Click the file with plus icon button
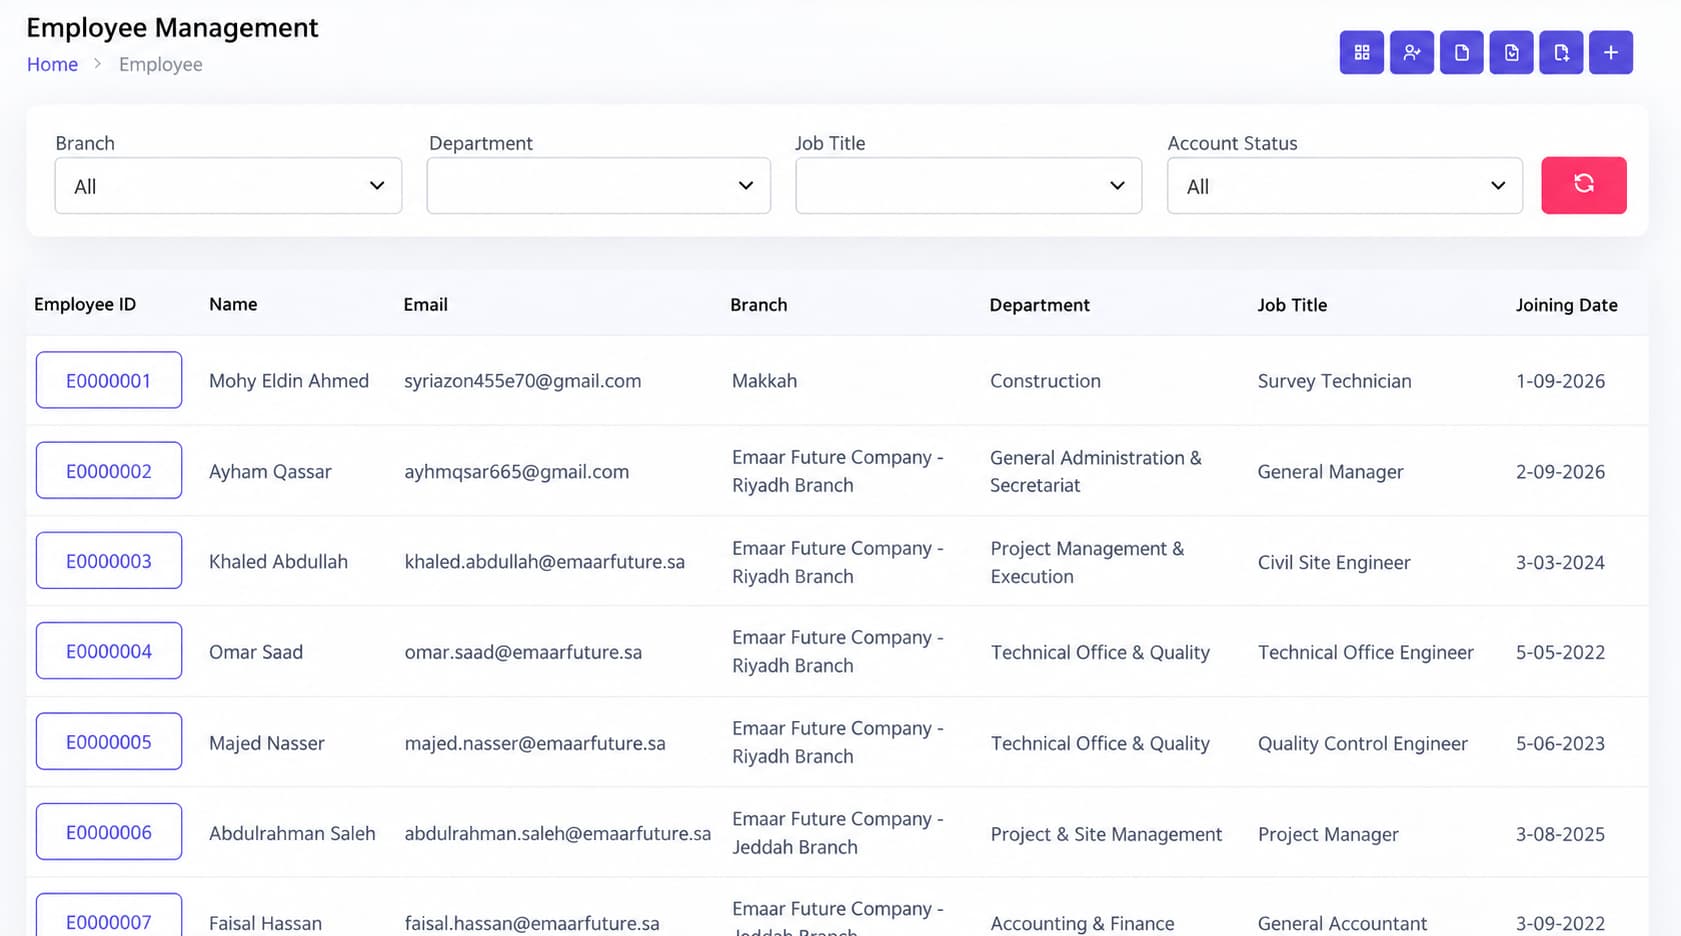The height and width of the screenshot is (936, 1681). click(x=1561, y=52)
